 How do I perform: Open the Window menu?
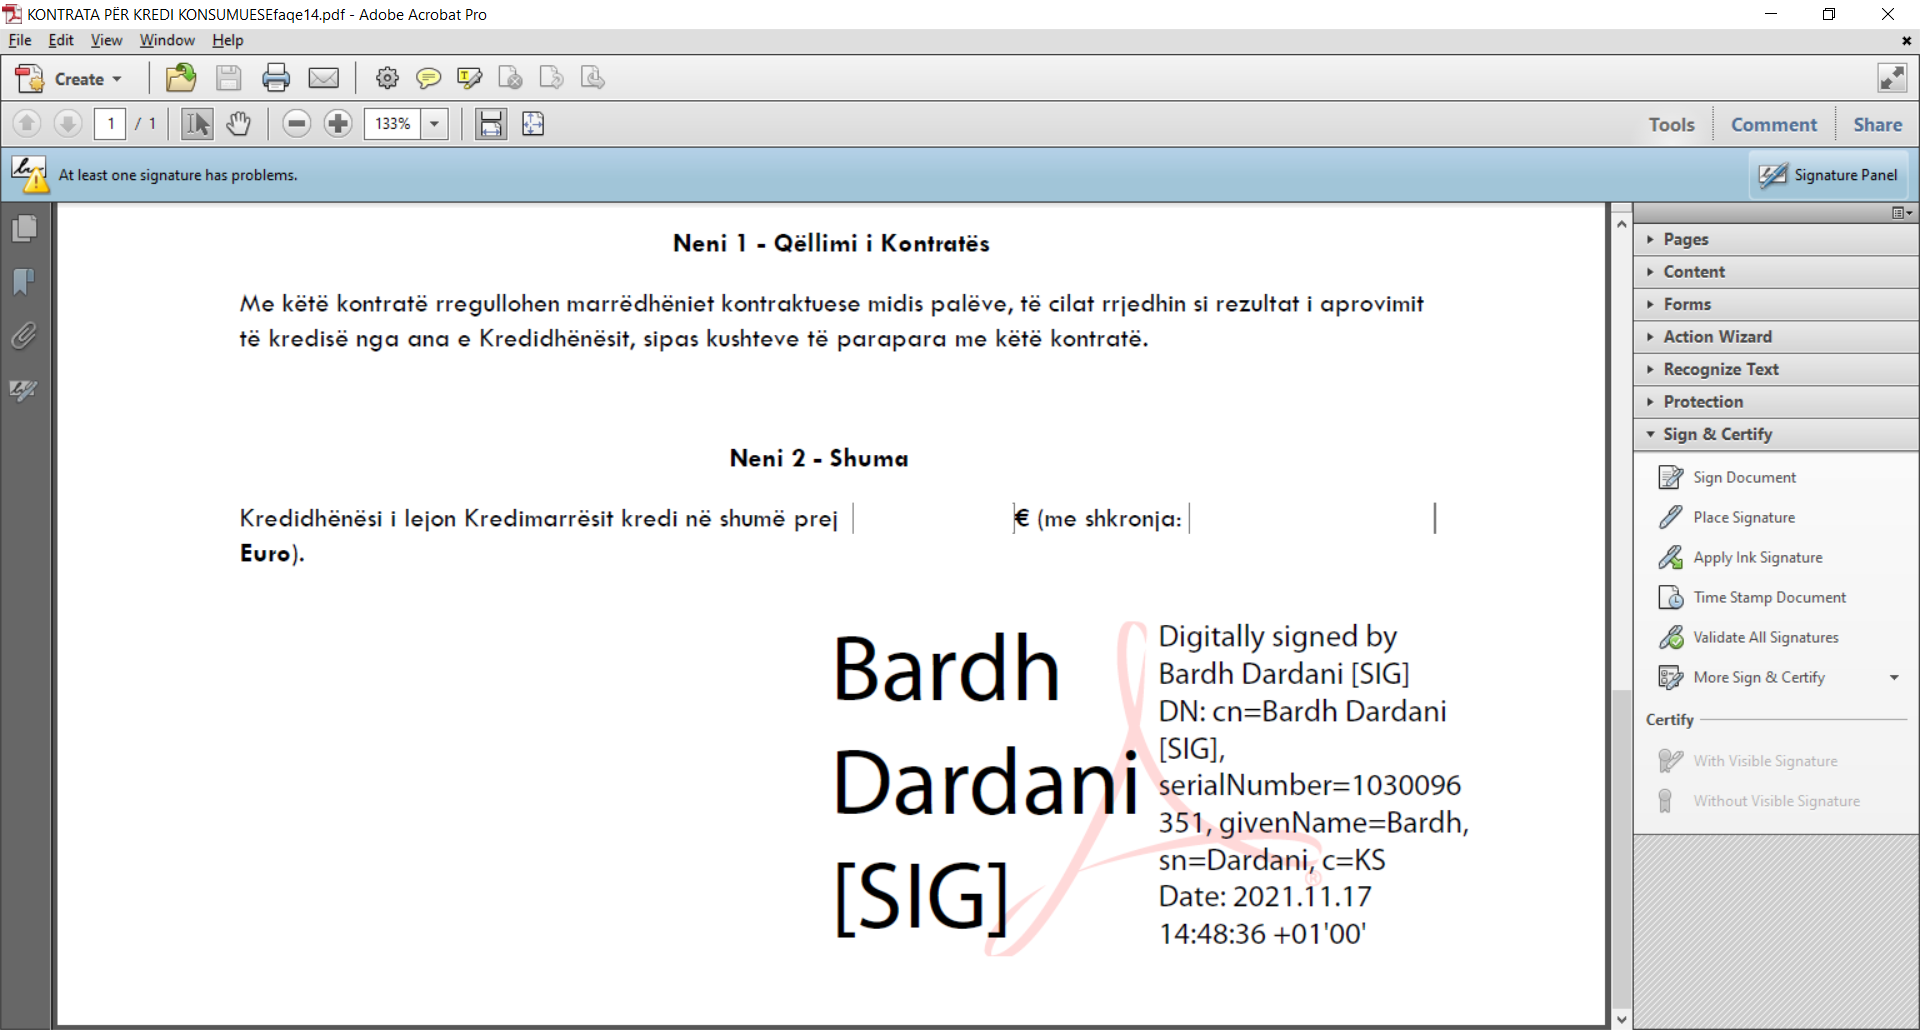pos(167,40)
